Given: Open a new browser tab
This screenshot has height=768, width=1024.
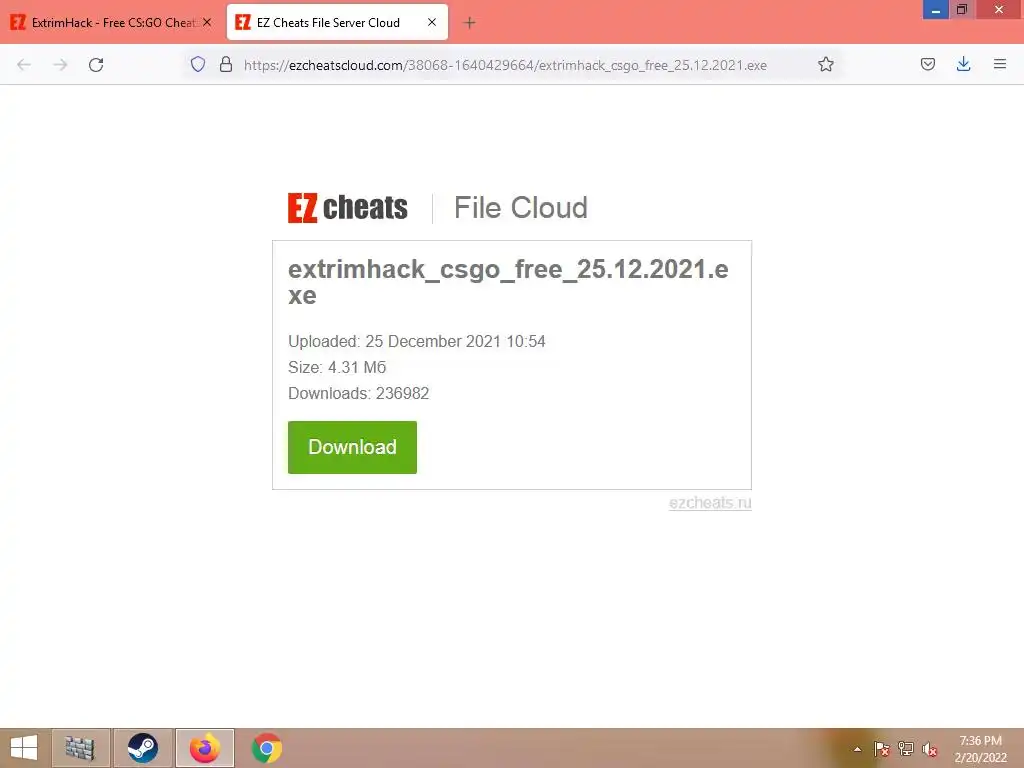Looking at the screenshot, I should [x=469, y=23].
